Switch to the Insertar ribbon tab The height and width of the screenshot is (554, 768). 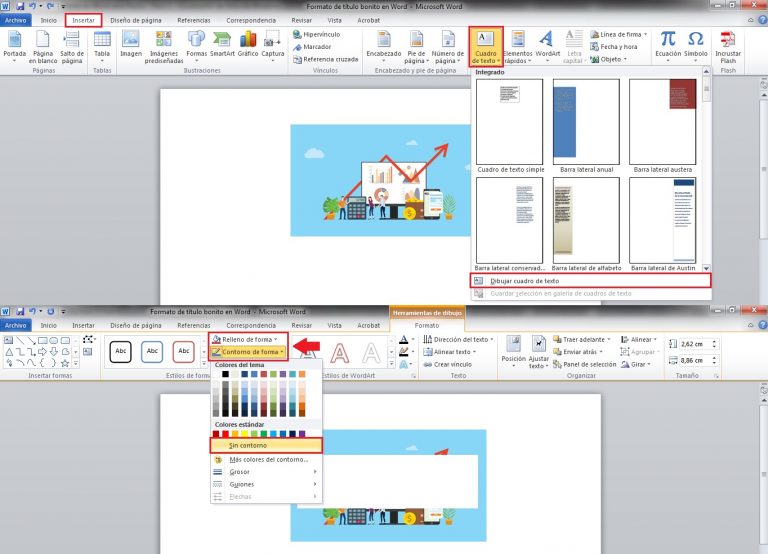point(83,20)
